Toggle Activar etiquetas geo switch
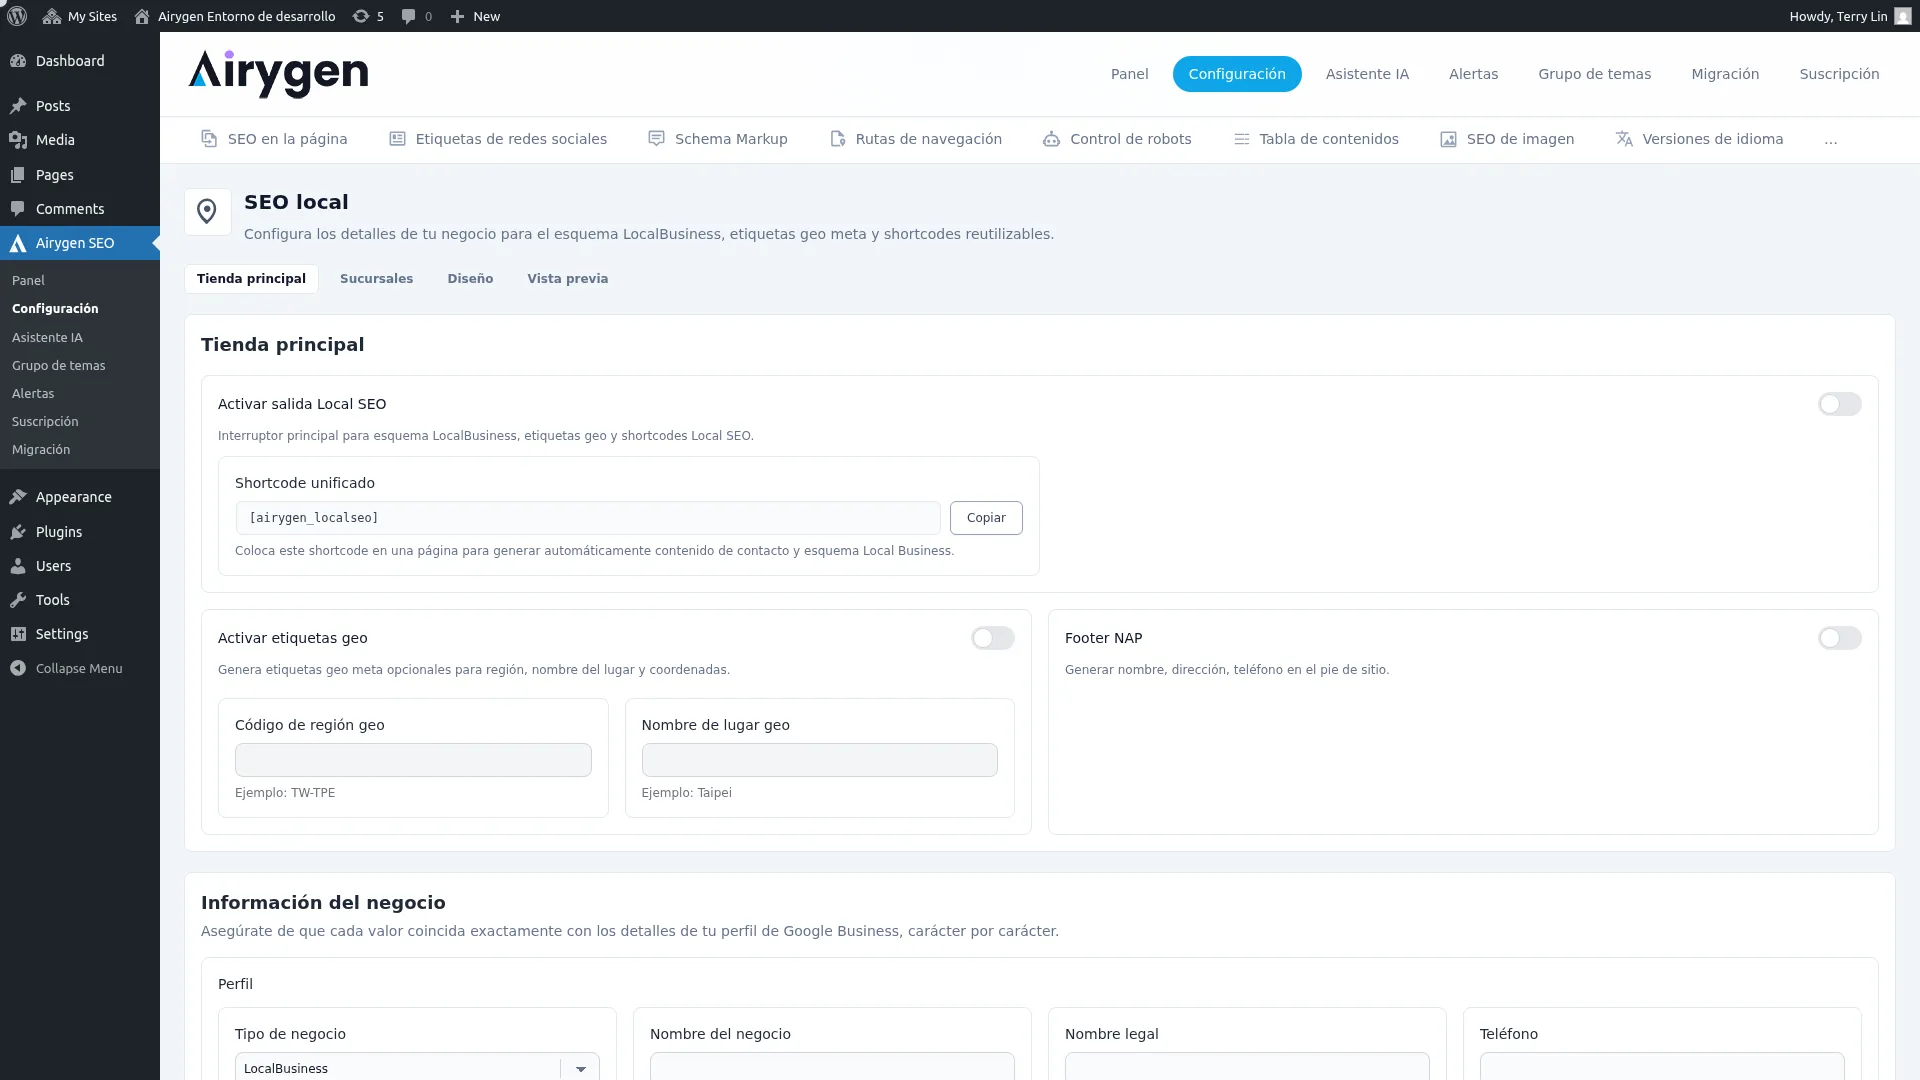Image resolution: width=1920 pixels, height=1080 pixels. coord(992,638)
